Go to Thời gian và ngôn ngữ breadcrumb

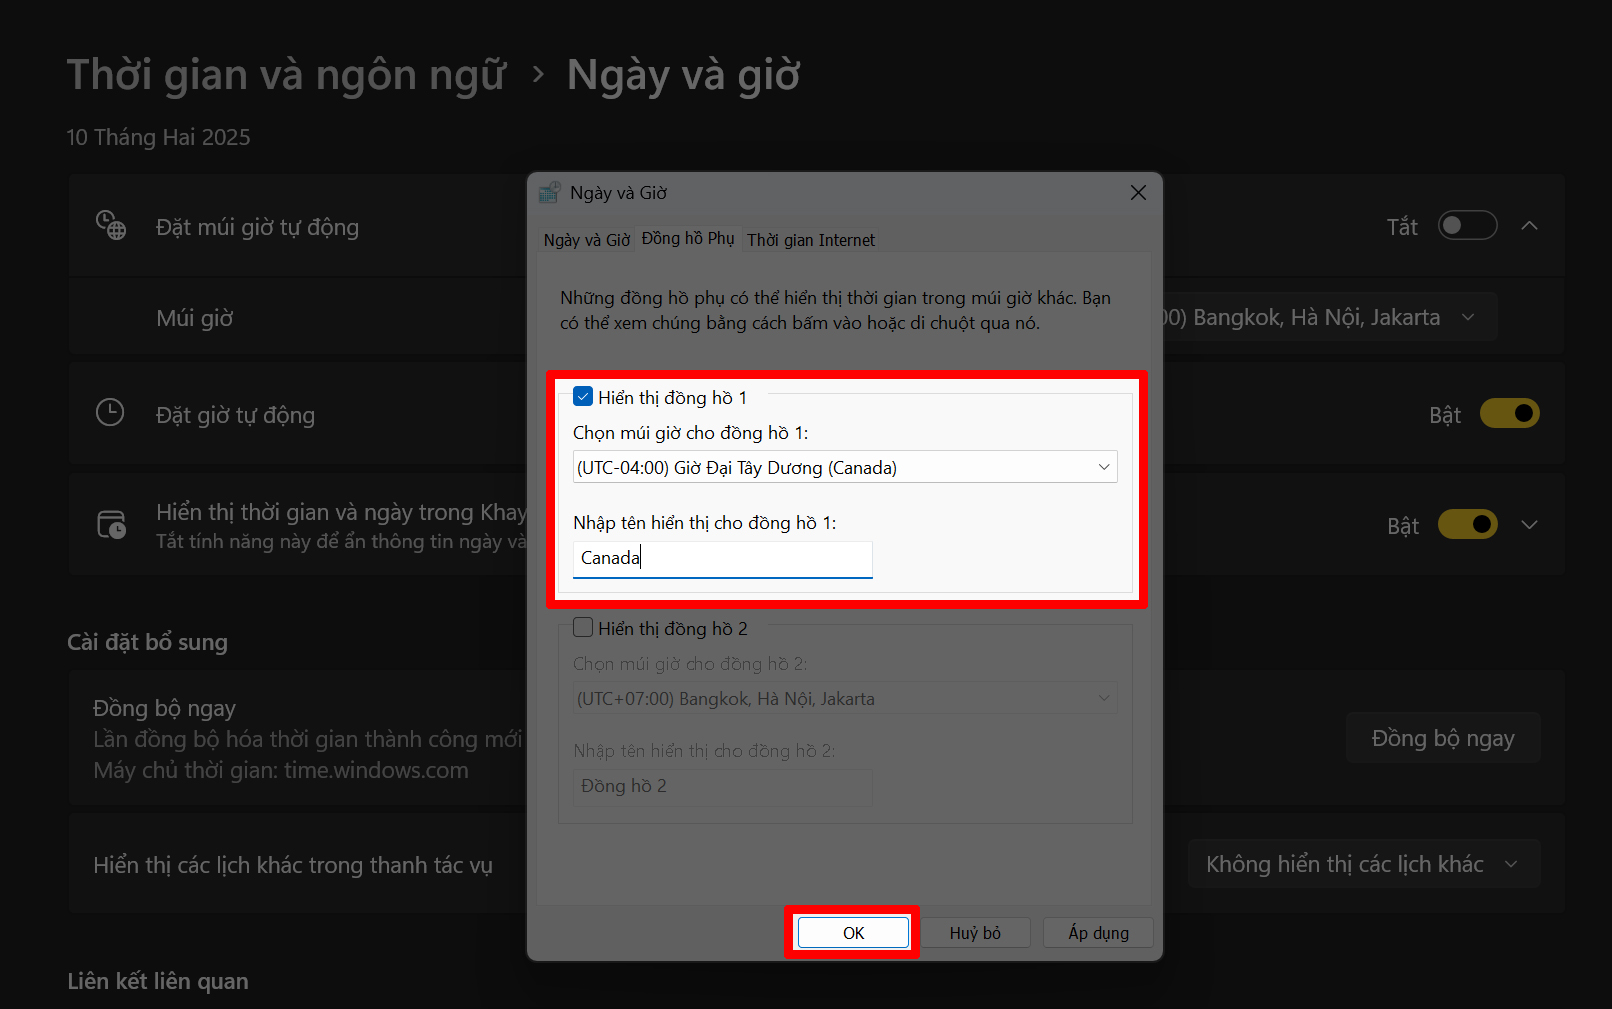point(287,75)
